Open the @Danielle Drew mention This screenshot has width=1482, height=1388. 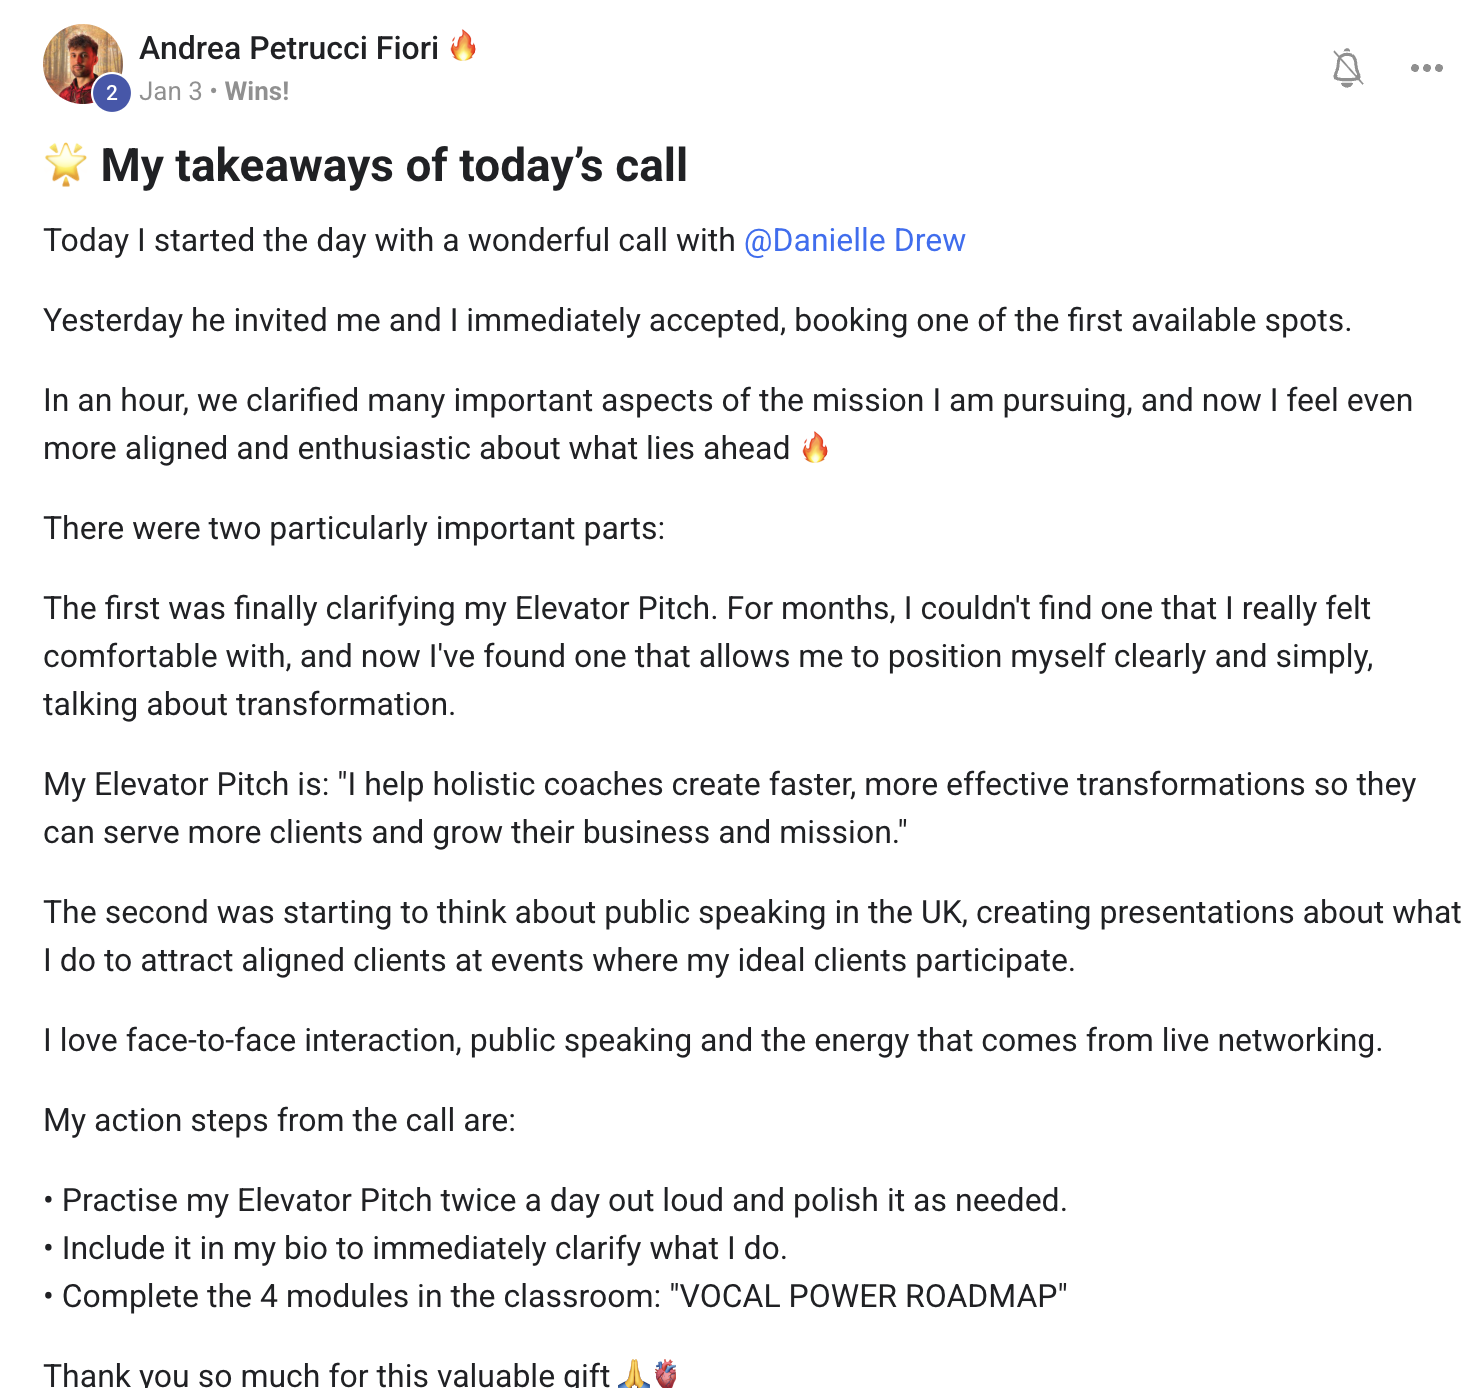[x=854, y=240]
